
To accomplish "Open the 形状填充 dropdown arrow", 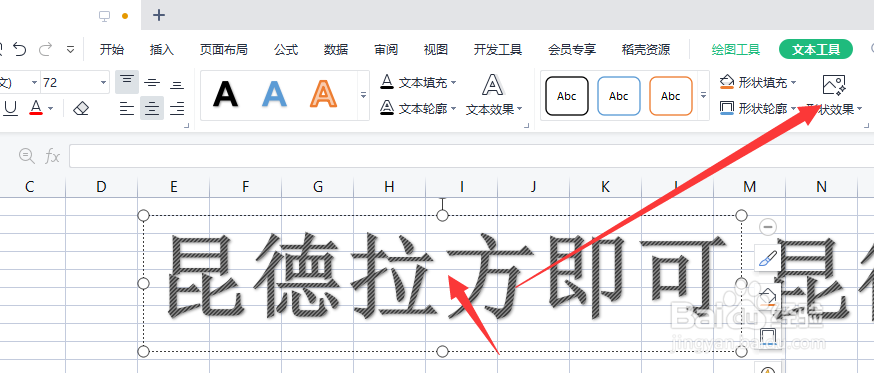I will pyautogui.click(x=793, y=83).
